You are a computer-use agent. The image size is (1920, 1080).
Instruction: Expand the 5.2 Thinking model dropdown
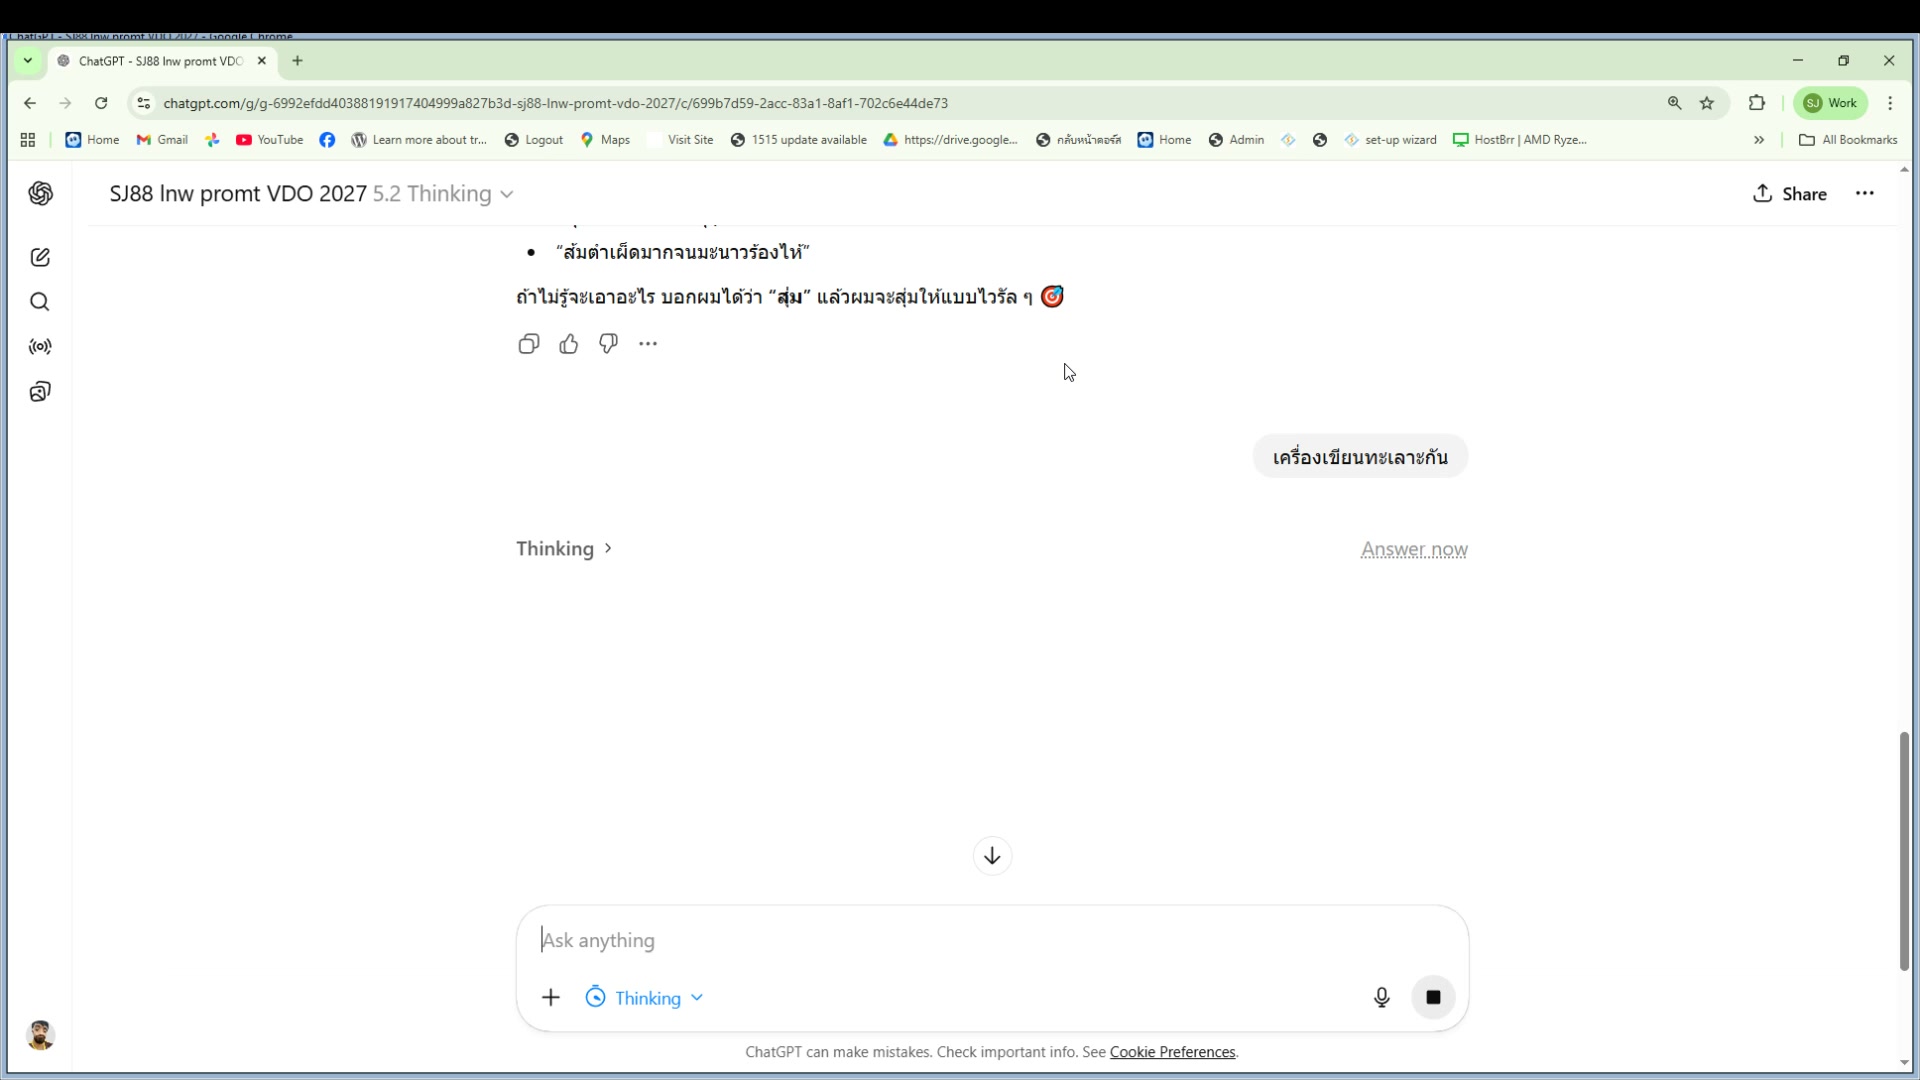tap(443, 194)
